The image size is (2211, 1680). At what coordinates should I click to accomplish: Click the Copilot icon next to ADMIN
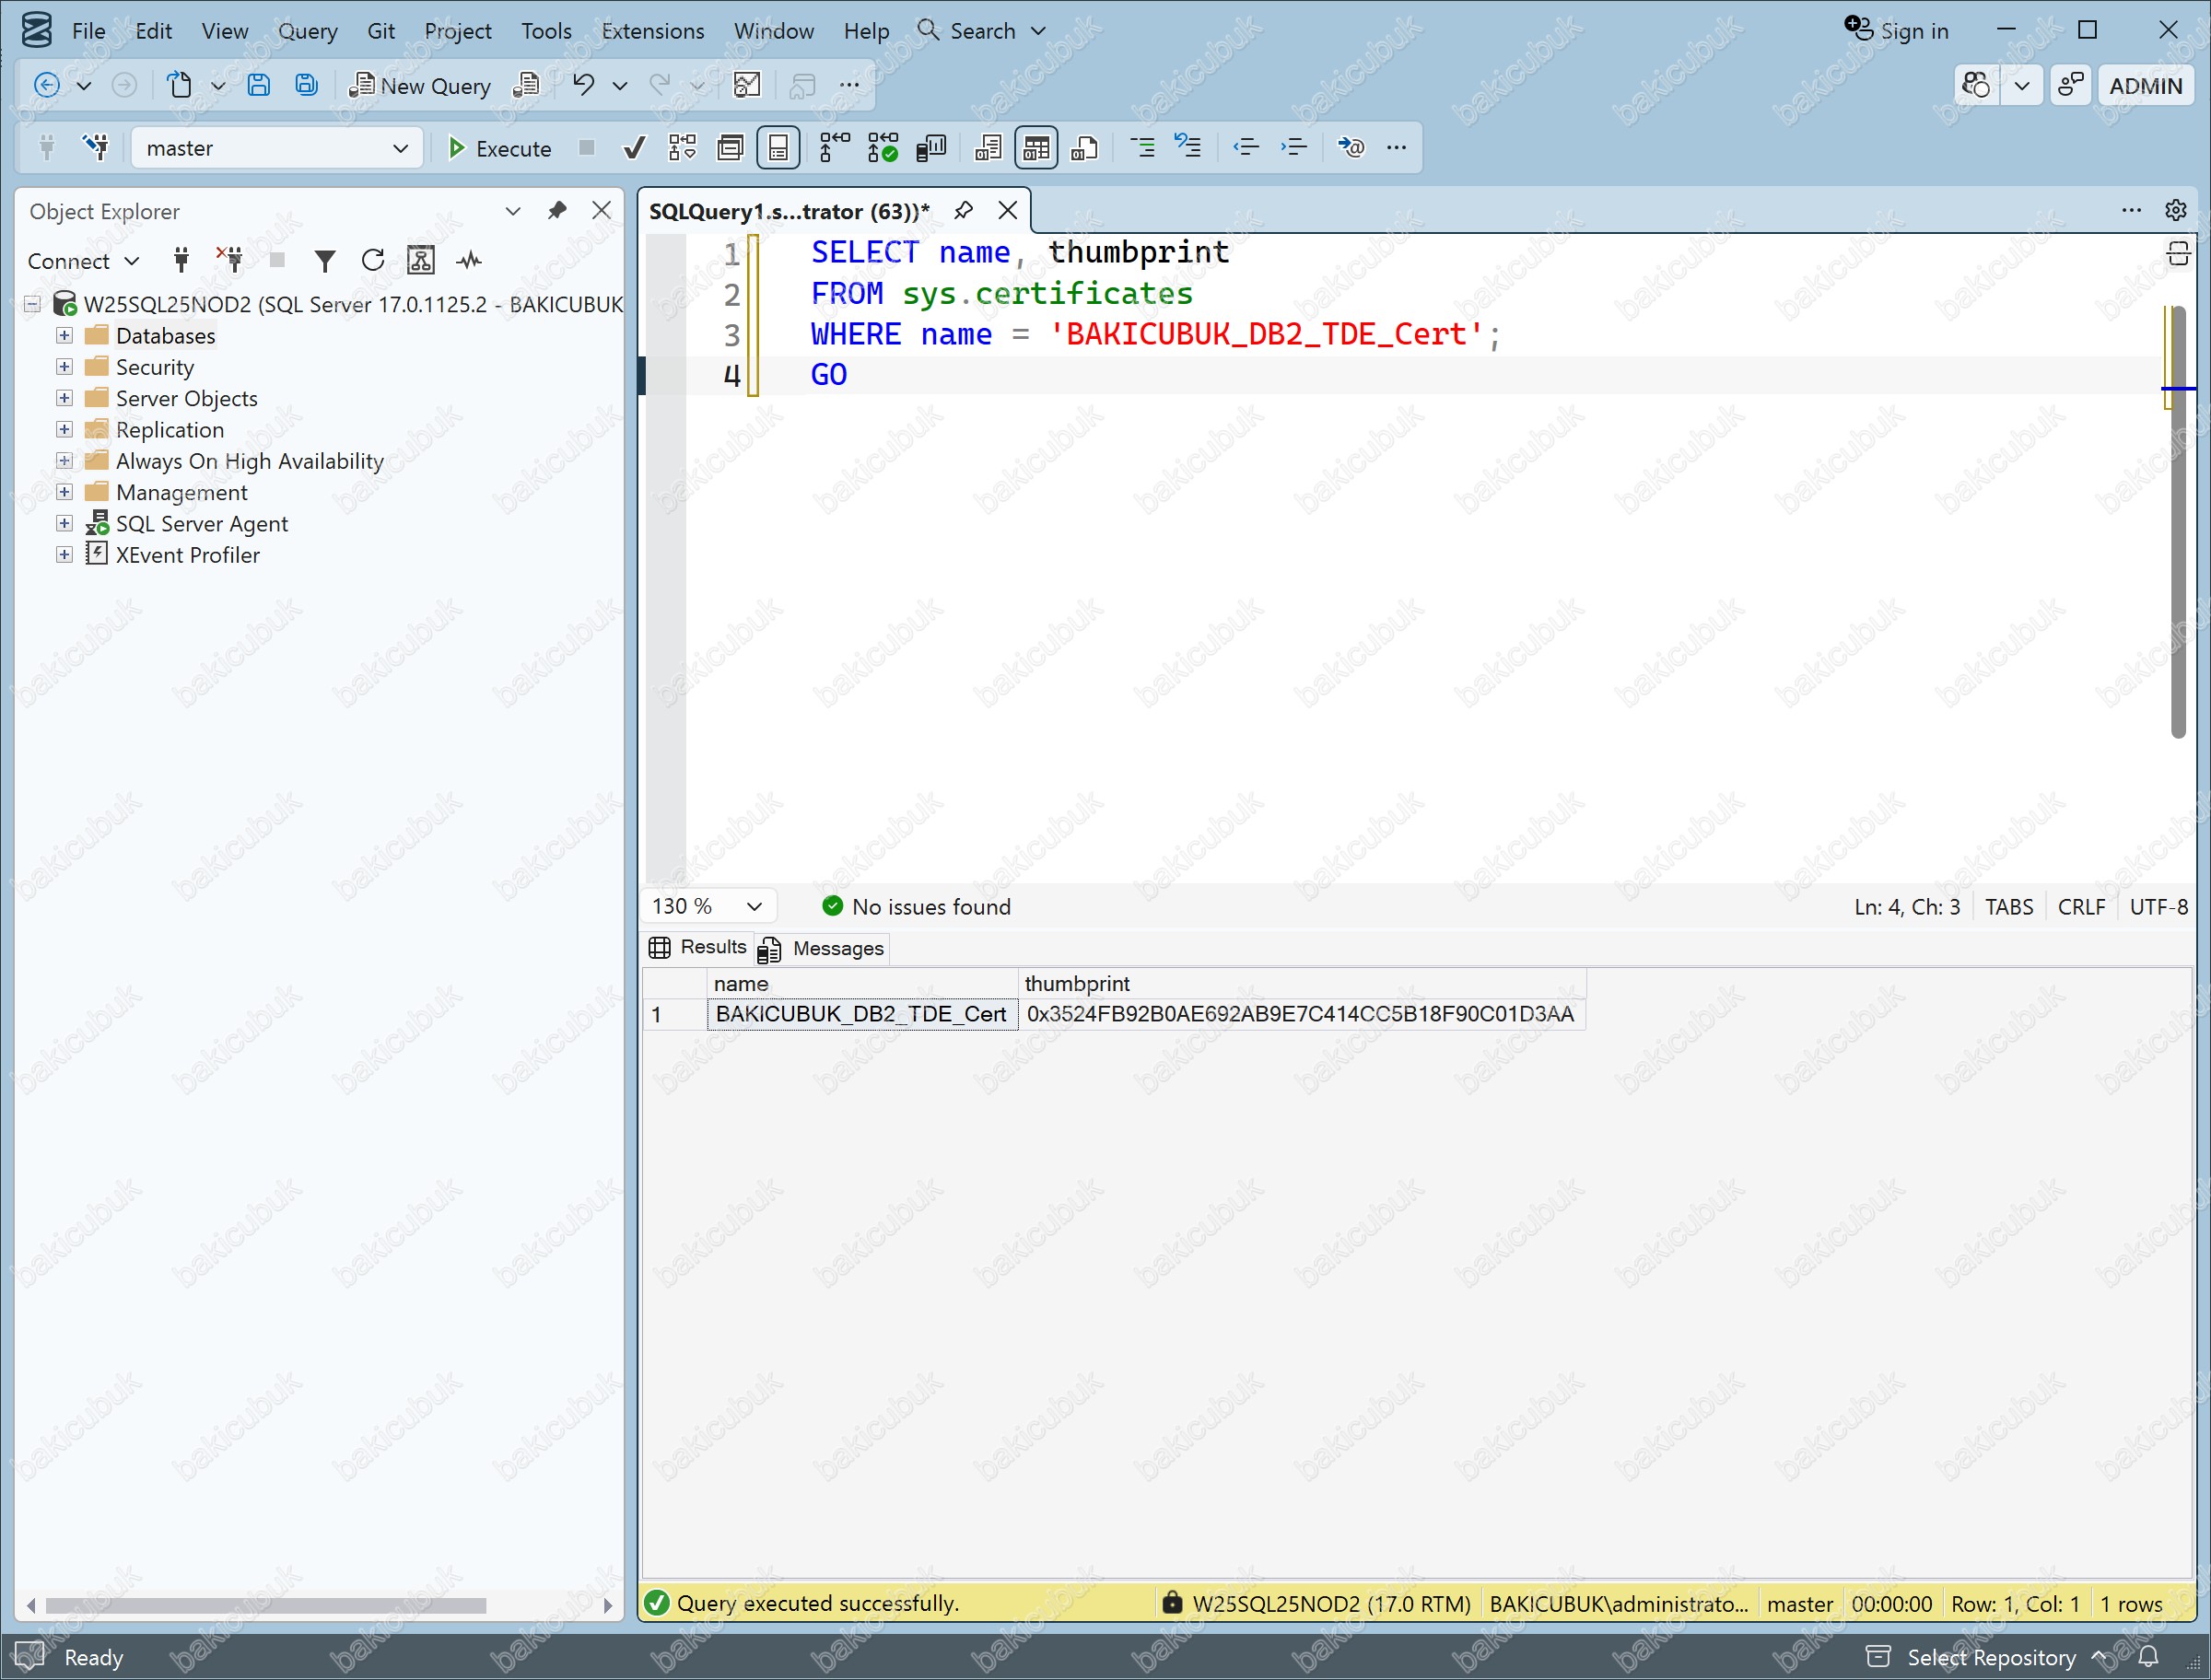click(1976, 85)
